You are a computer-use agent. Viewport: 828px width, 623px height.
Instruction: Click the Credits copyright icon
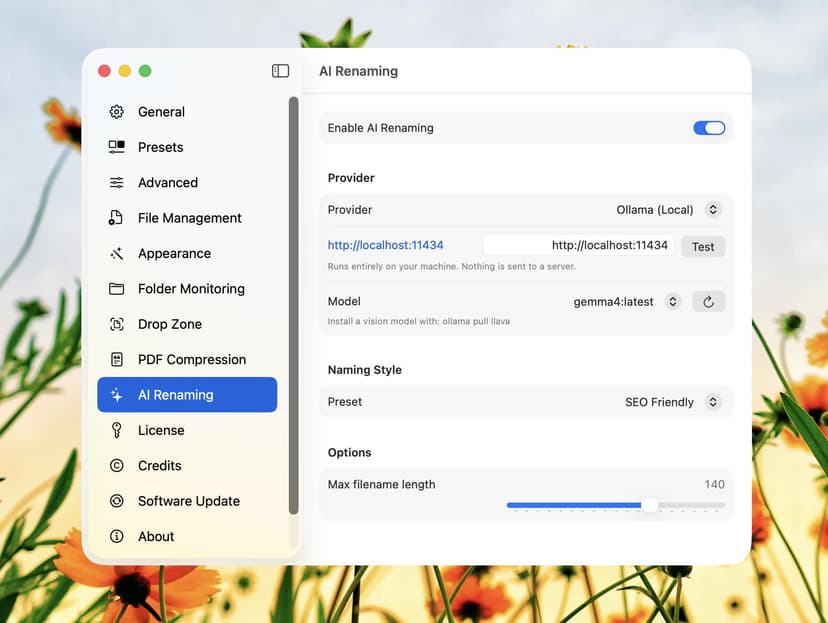pyautogui.click(x=117, y=466)
